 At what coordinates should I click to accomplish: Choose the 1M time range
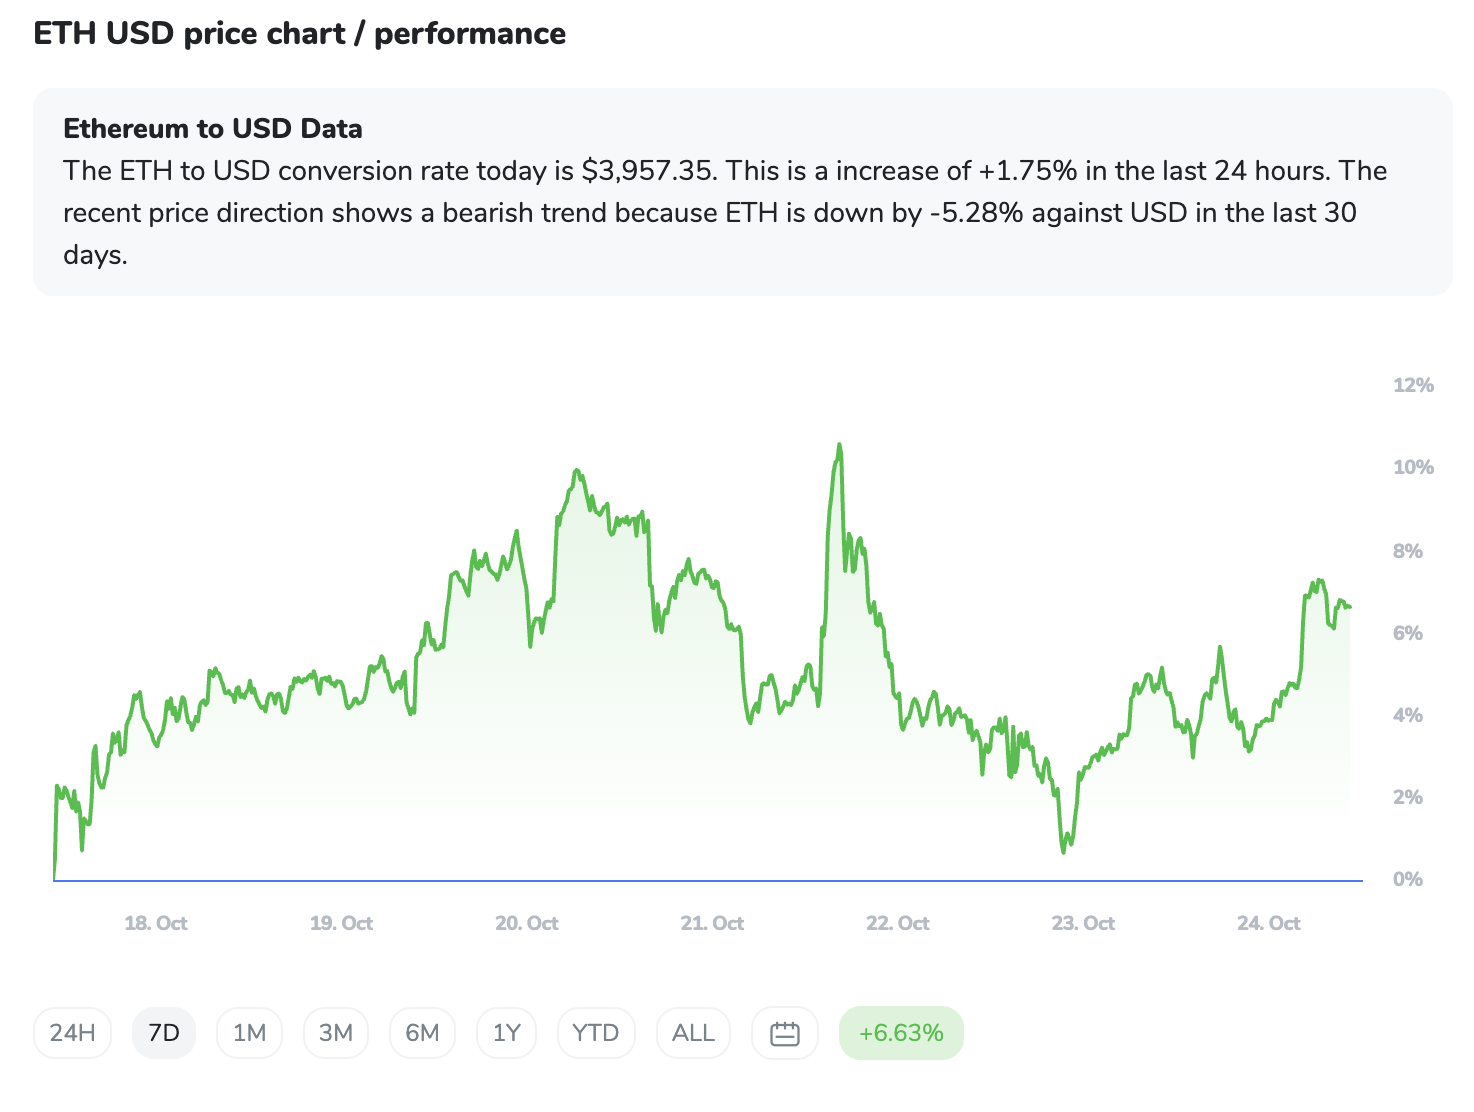point(249,1033)
